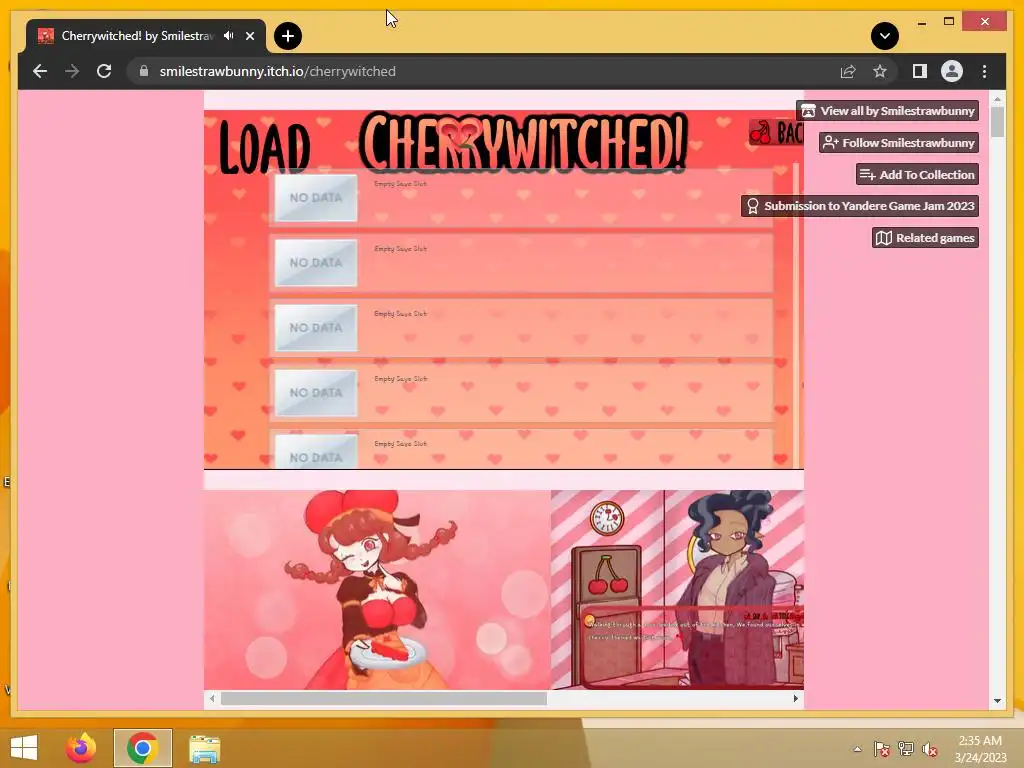Screen dimensions: 1024x768
Task: Open the volume tray icon
Action: coord(929,750)
